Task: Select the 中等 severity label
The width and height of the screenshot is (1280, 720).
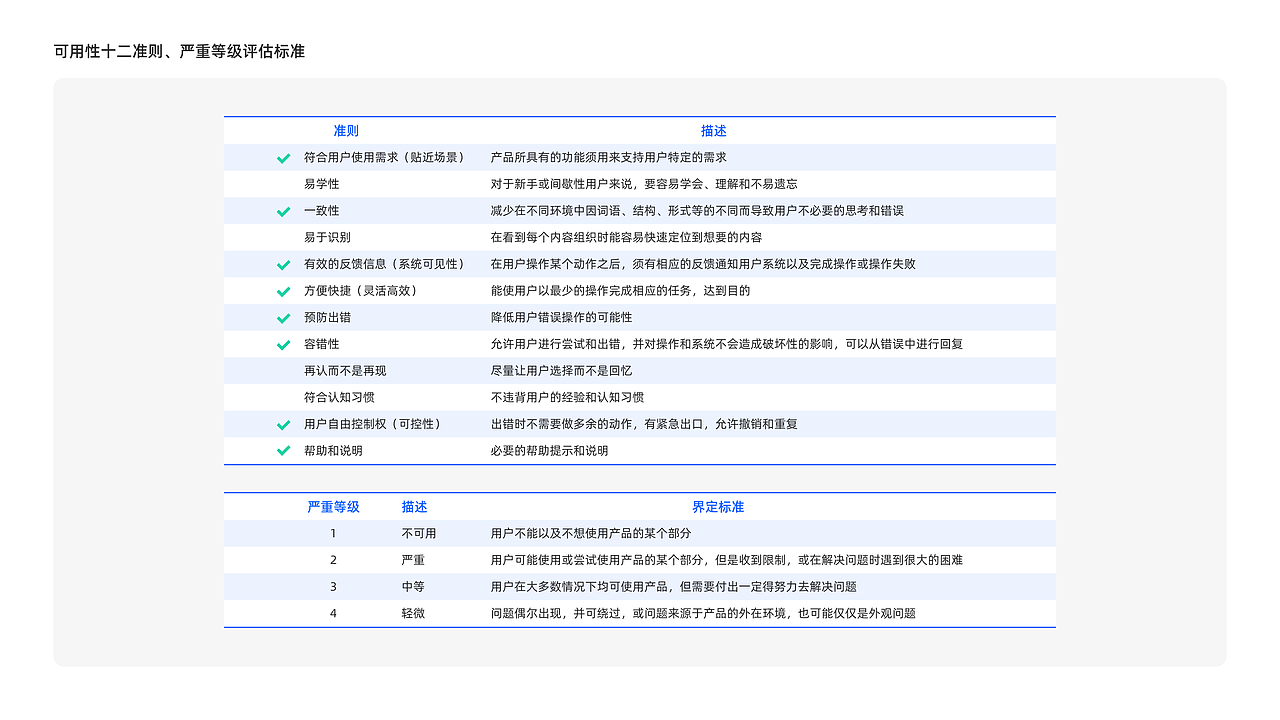Action: click(x=413, y=587)
